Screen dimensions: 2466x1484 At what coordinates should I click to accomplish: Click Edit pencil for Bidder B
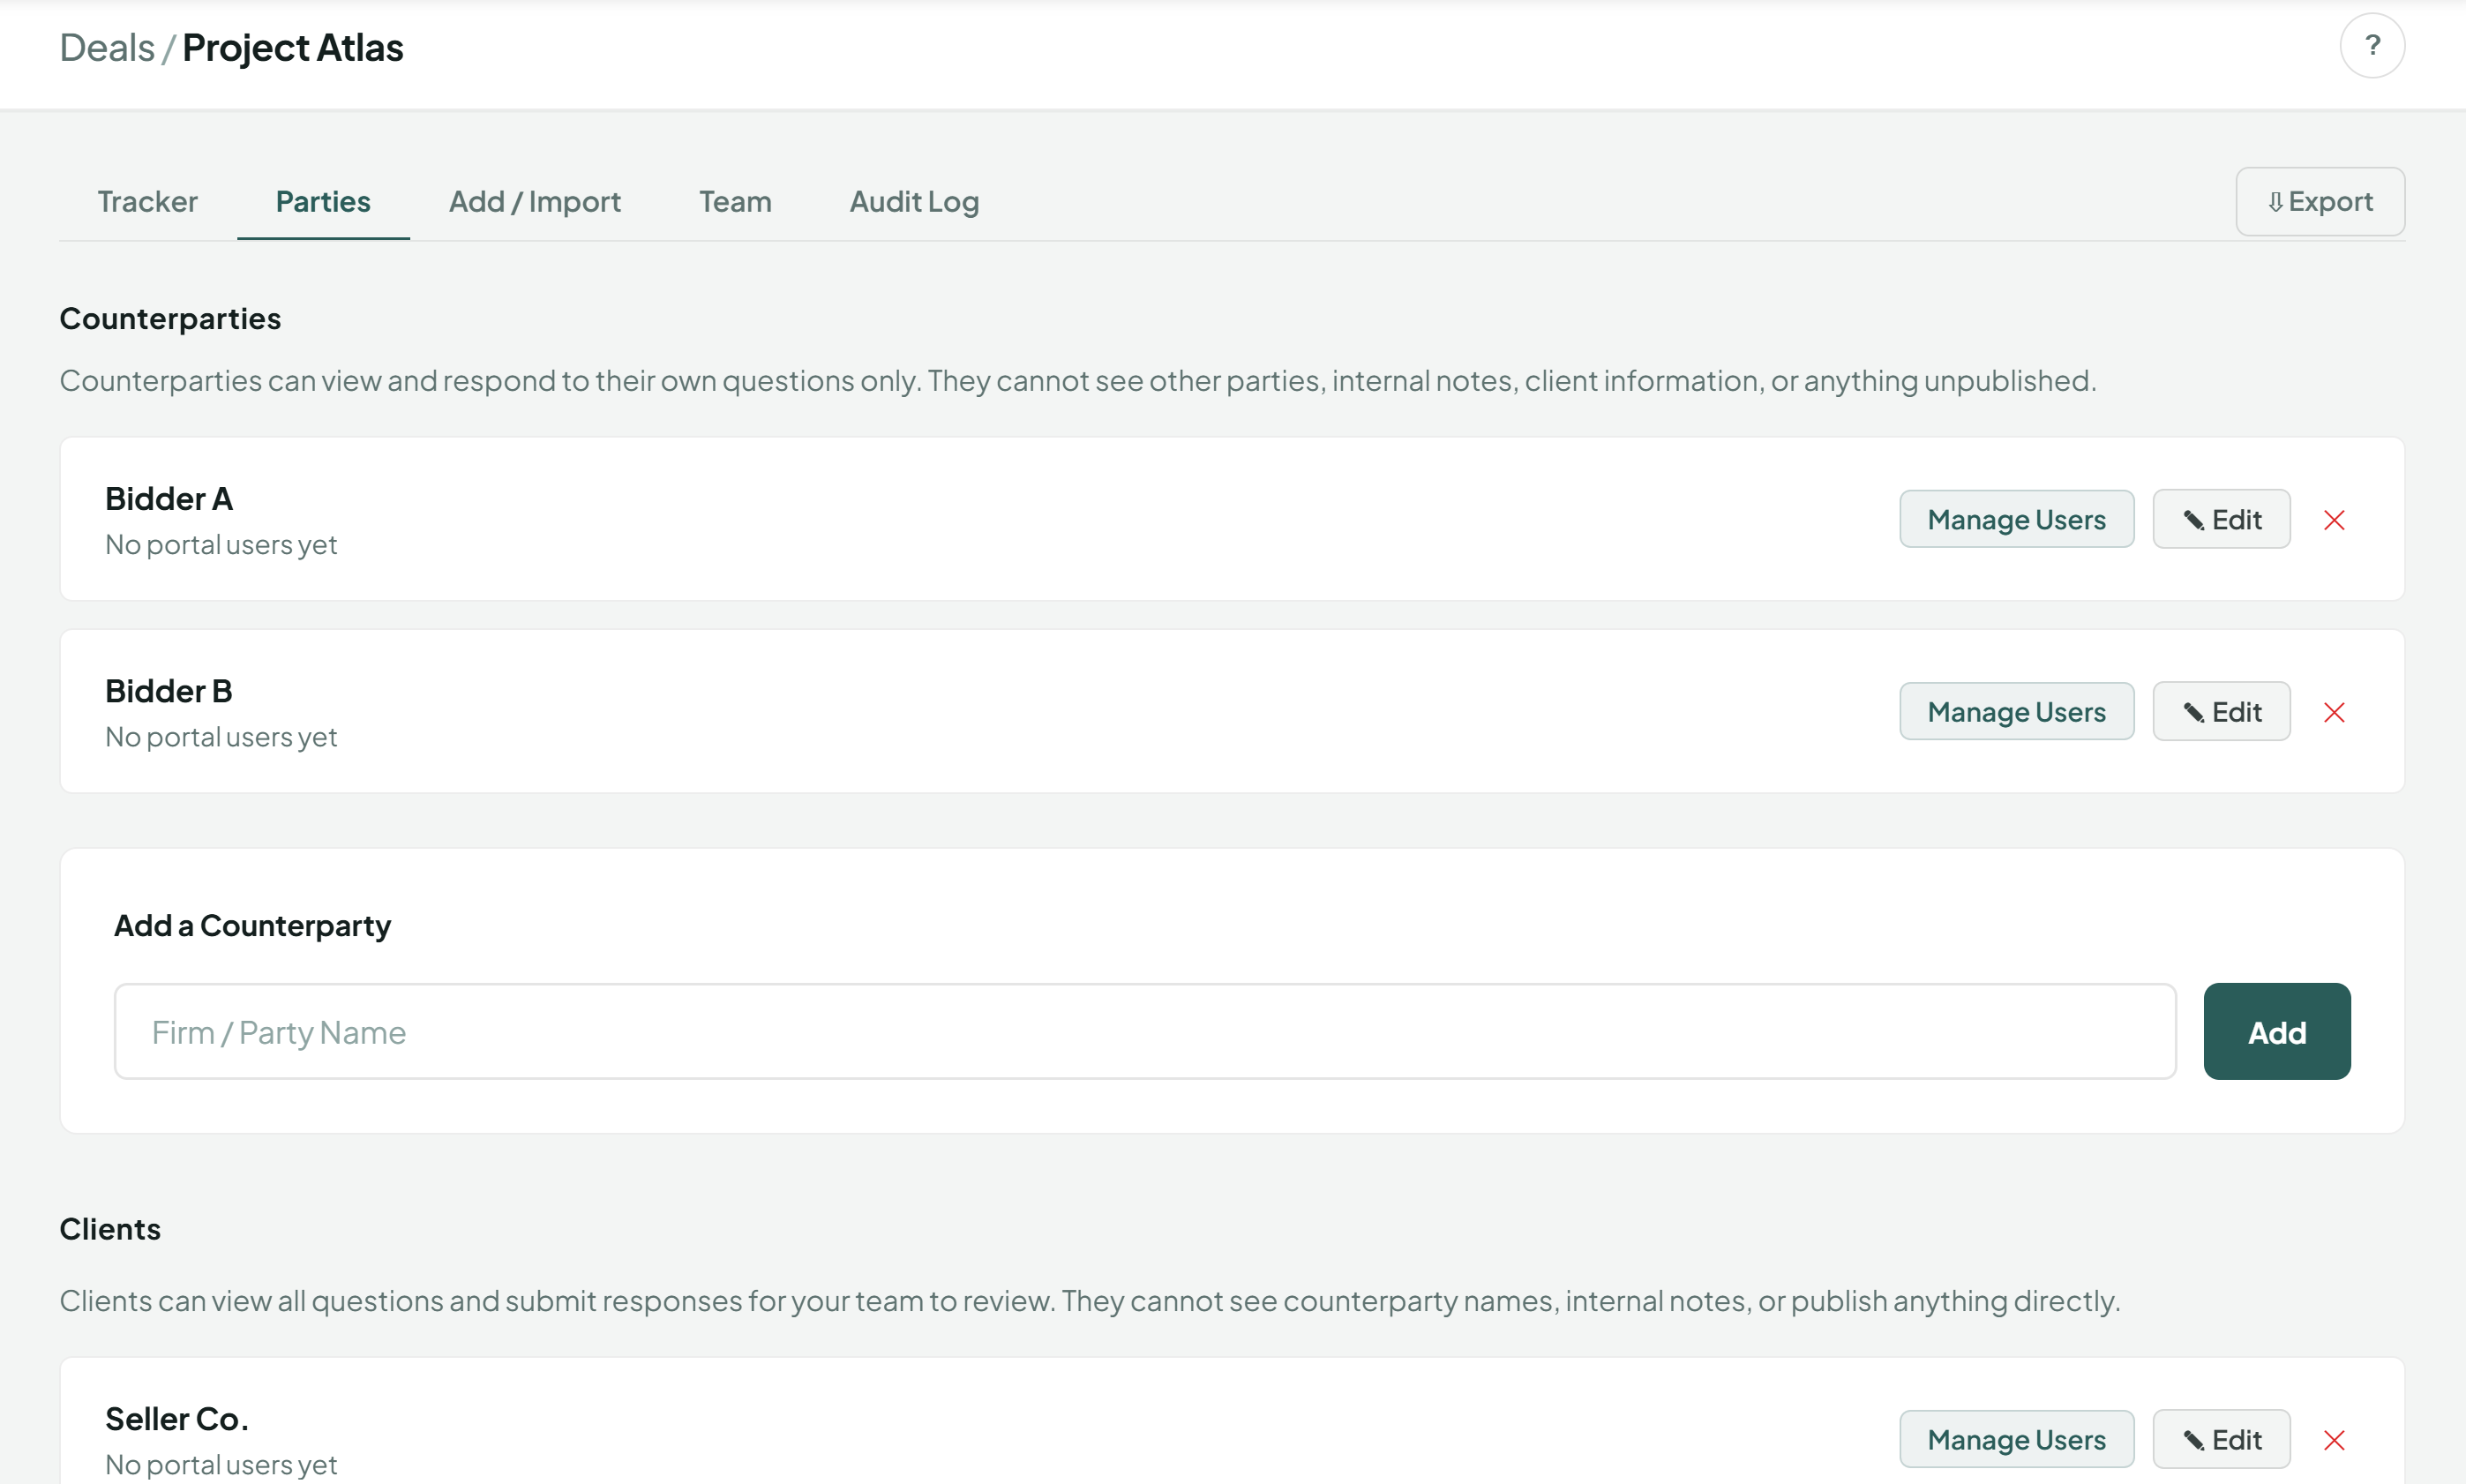pyautogui.click(x=2221, y=712)
